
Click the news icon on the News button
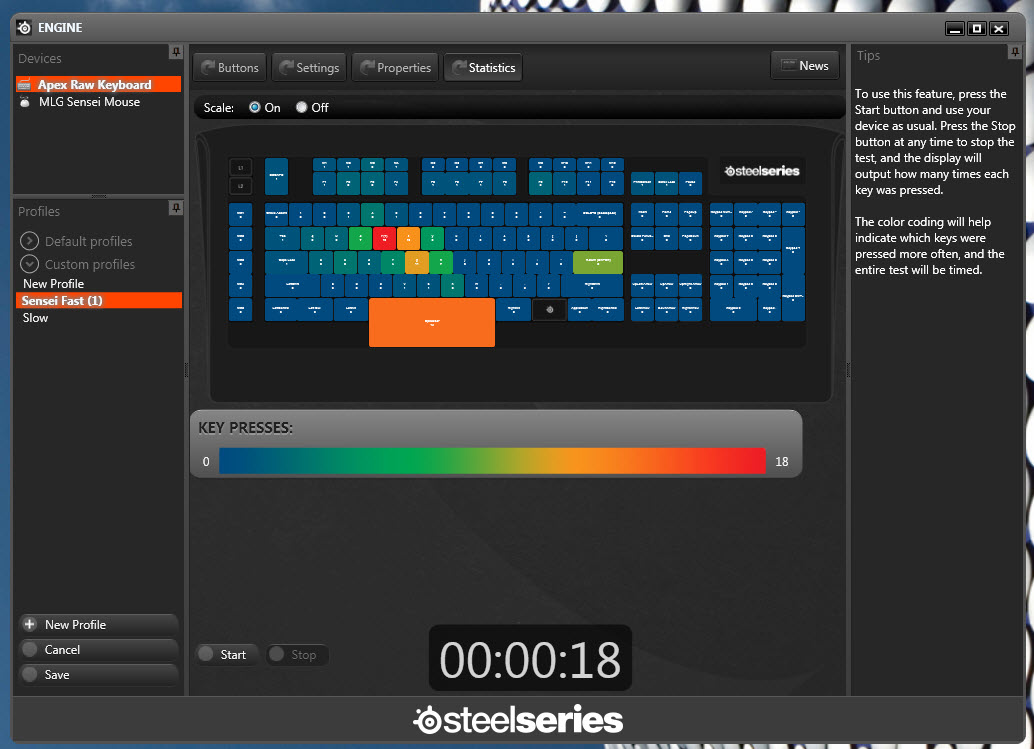click(788, 65)
